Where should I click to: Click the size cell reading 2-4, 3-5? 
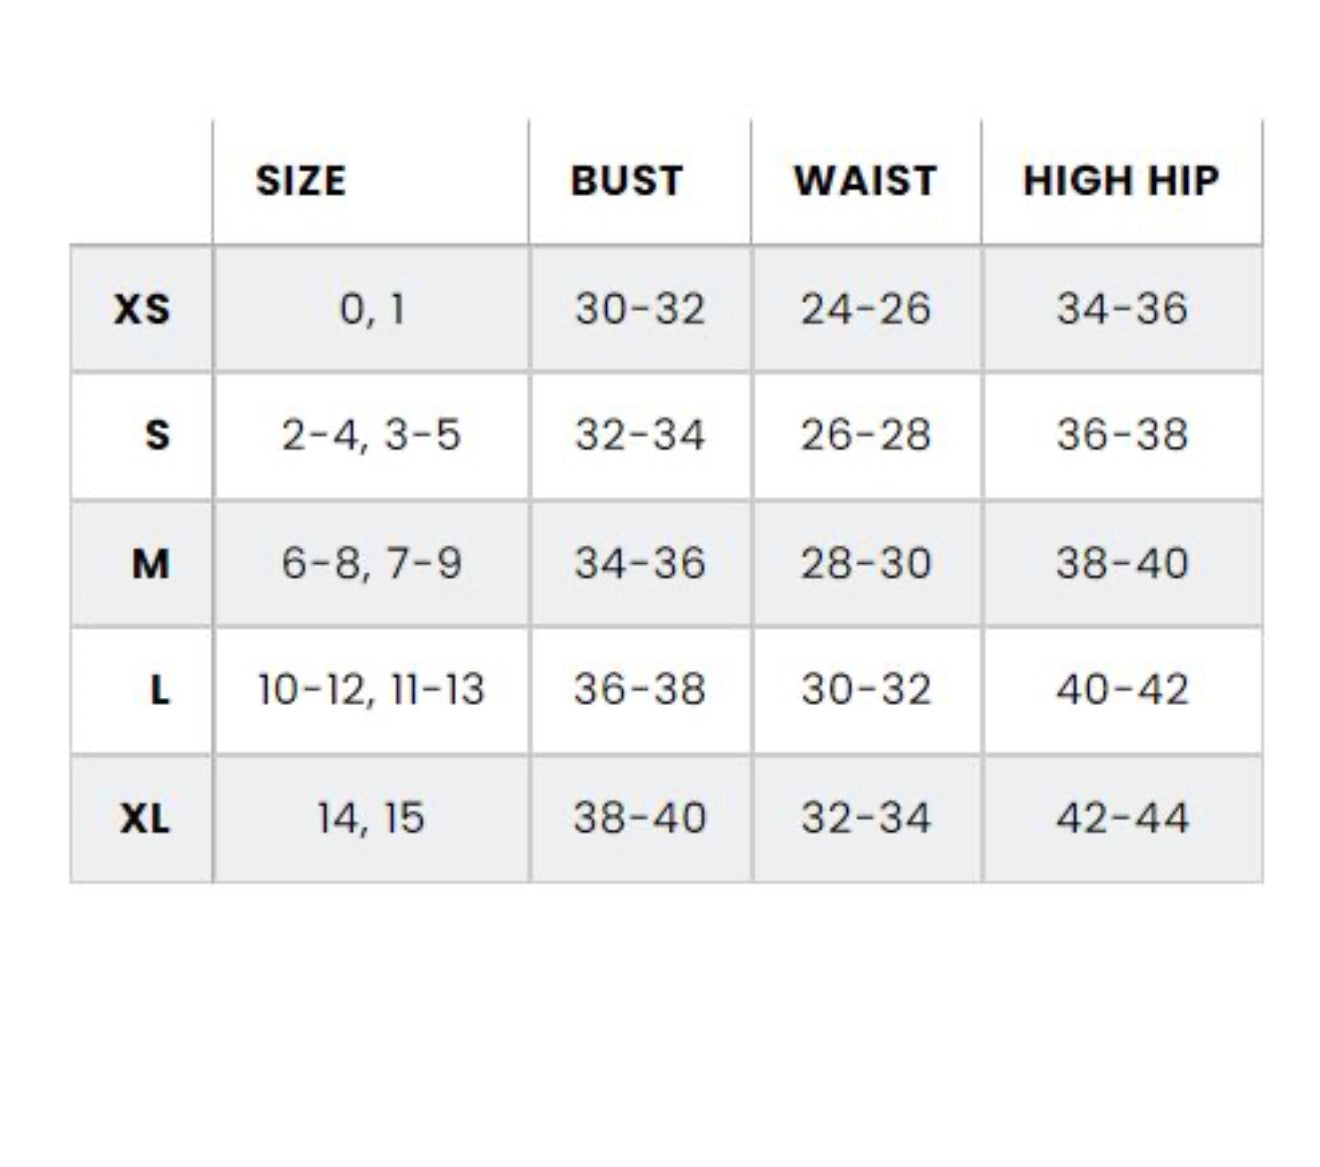371,435
